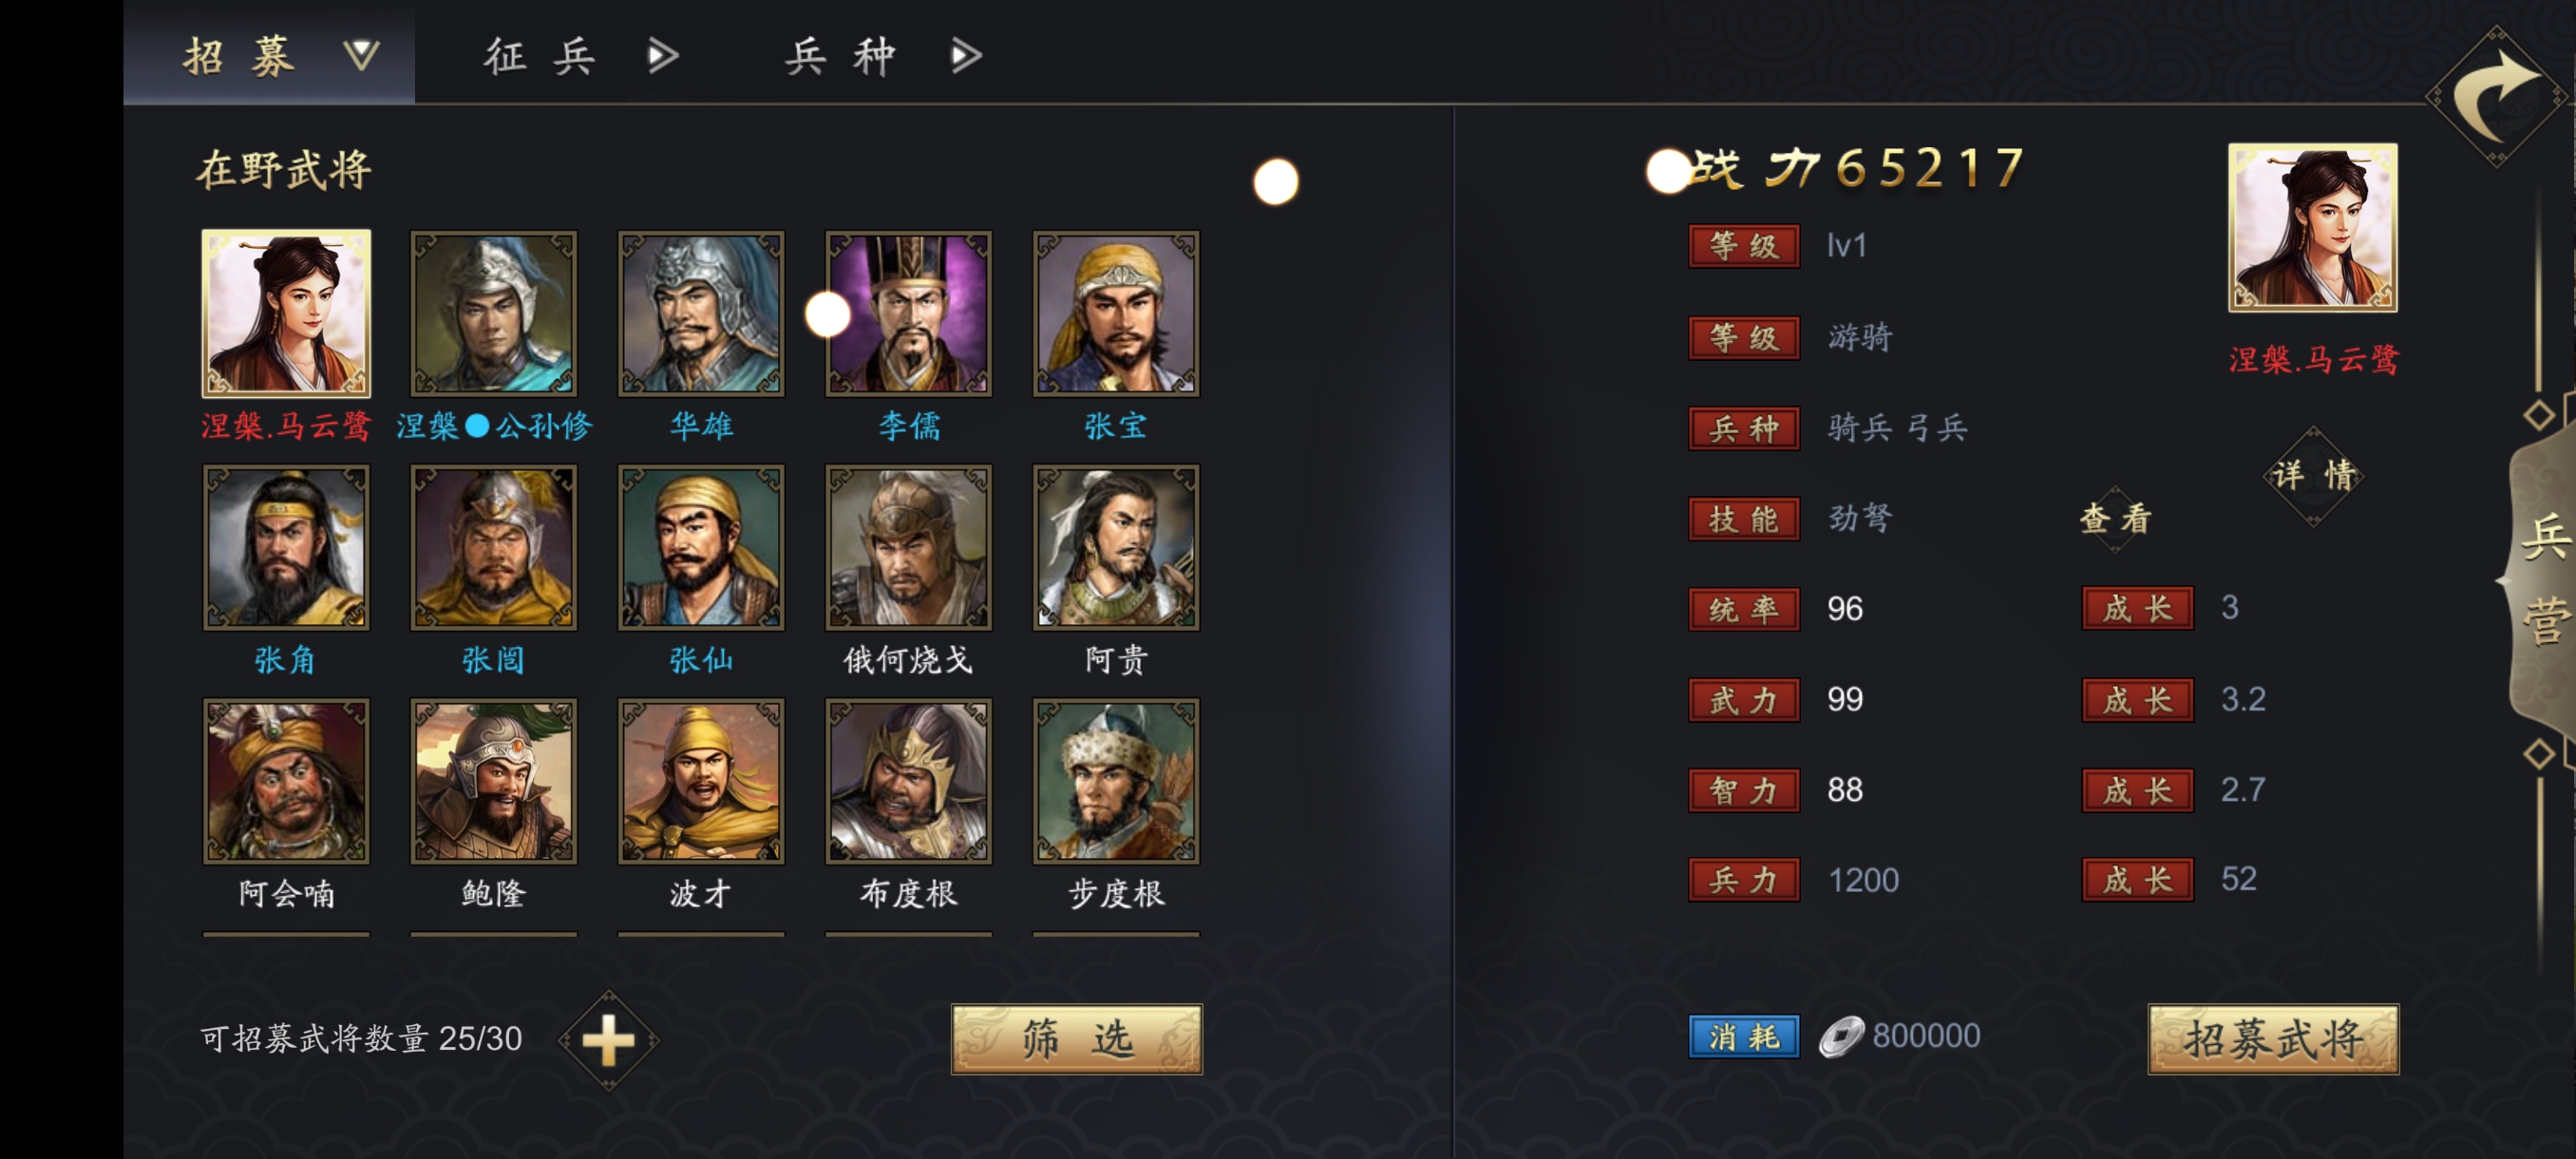Image resolution: width=2576 pixels, height=1159 pixels.
Task: Click the 招募武将 recruit button
Action: [2273, 1039]
